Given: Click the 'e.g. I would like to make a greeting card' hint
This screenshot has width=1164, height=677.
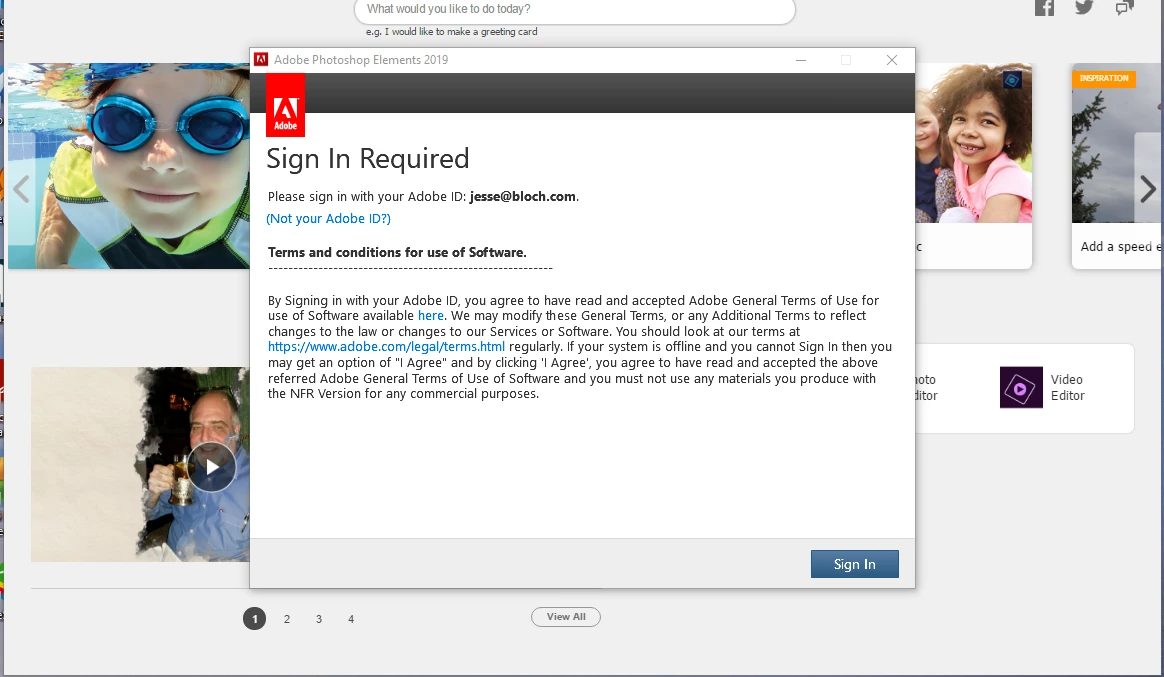Looking at the screenshot, I should (451, 32).
